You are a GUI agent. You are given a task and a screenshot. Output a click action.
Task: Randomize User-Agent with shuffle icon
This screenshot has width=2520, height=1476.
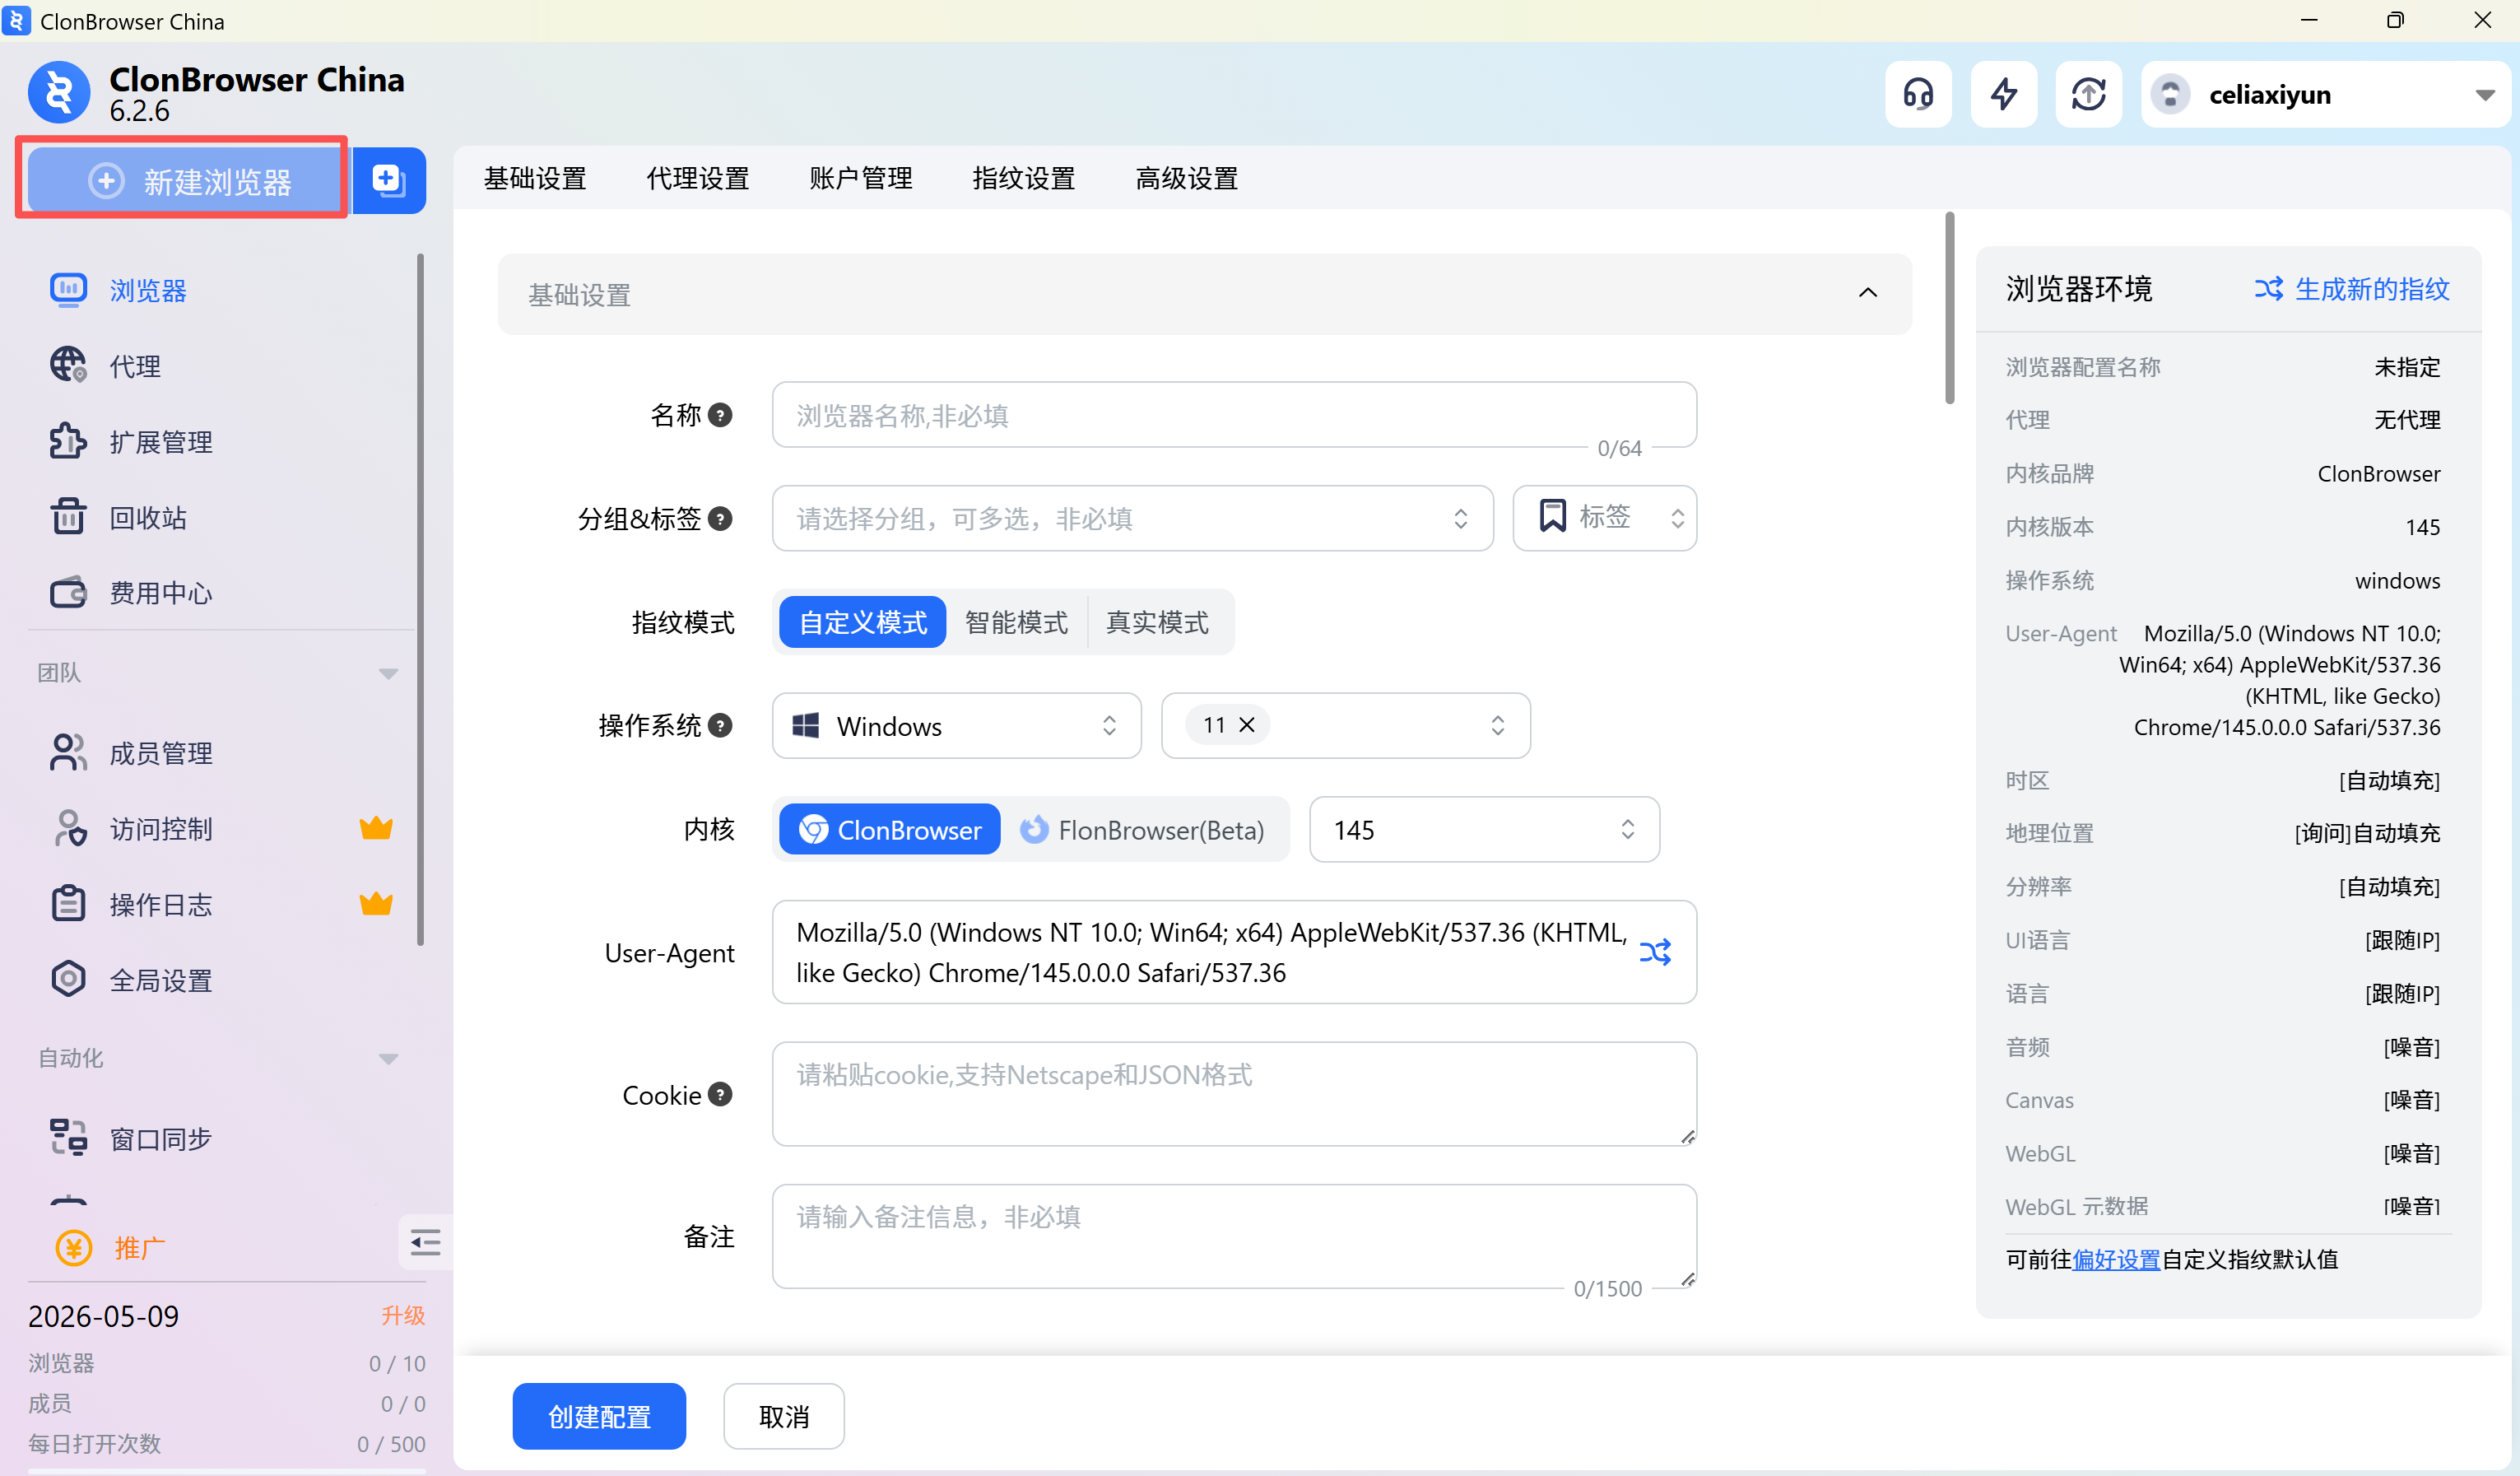1655,952
